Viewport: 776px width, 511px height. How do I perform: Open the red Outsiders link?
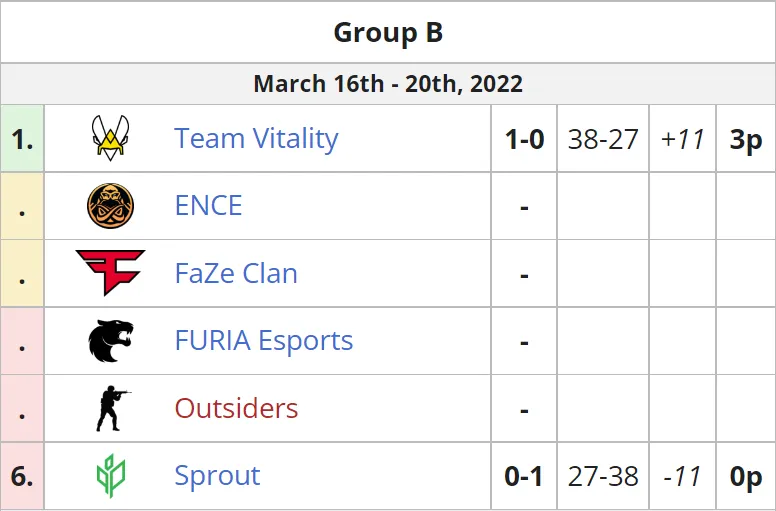236,408
